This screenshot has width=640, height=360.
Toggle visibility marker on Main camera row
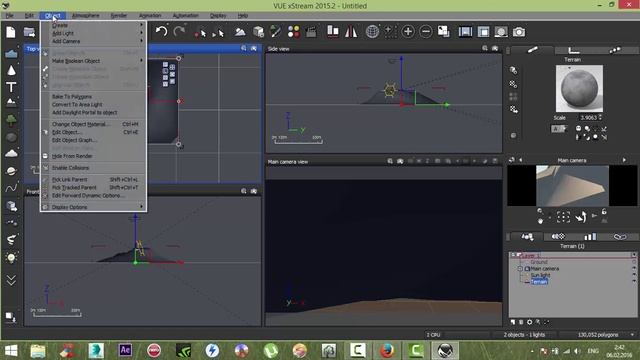point(634,269)
